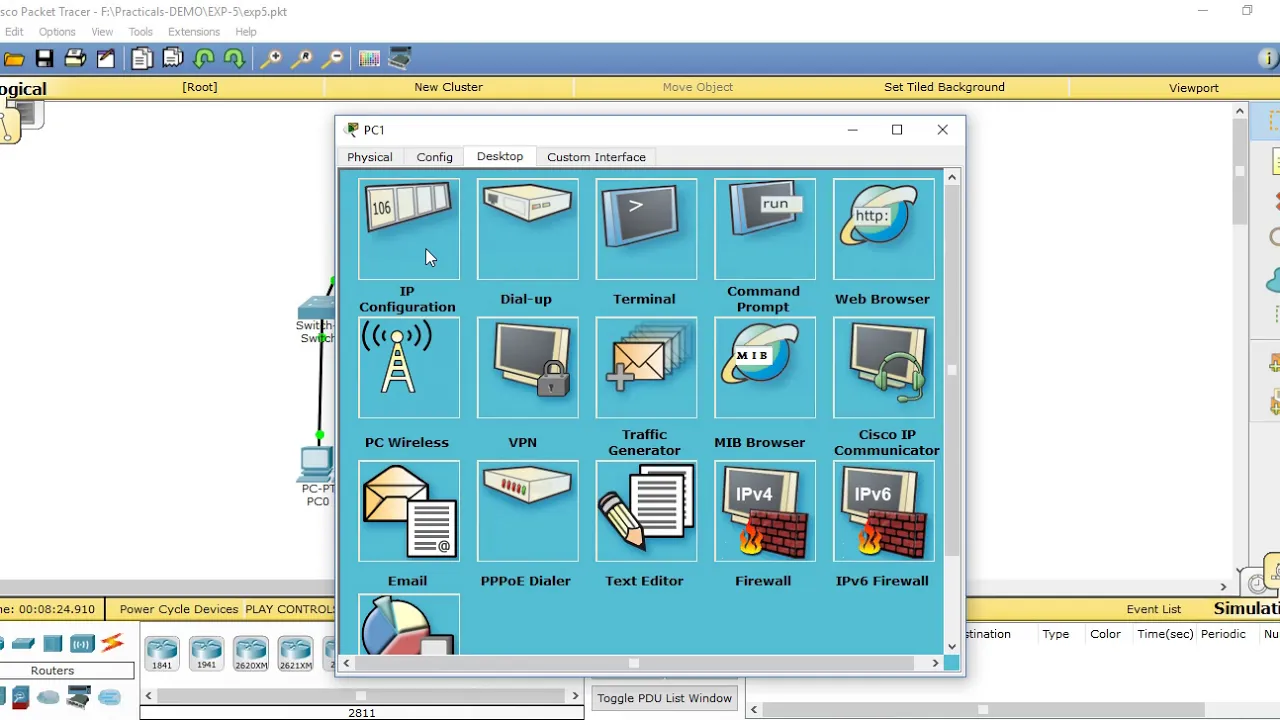Click the Zoom Reset magnifier icon
The width and height of the screenshot is (1280, 720).
[x=302, y=59]
